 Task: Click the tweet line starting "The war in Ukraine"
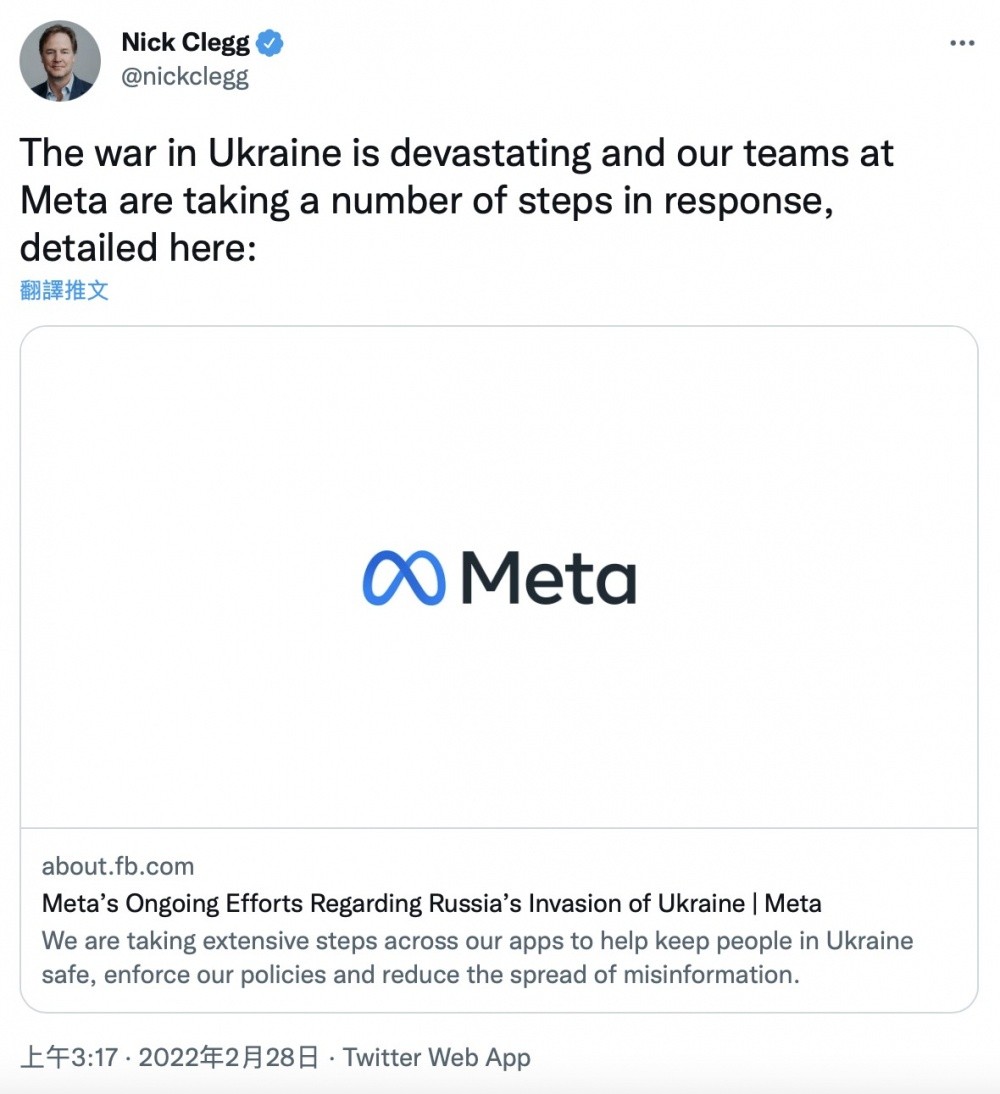click(x=456, y=153)
